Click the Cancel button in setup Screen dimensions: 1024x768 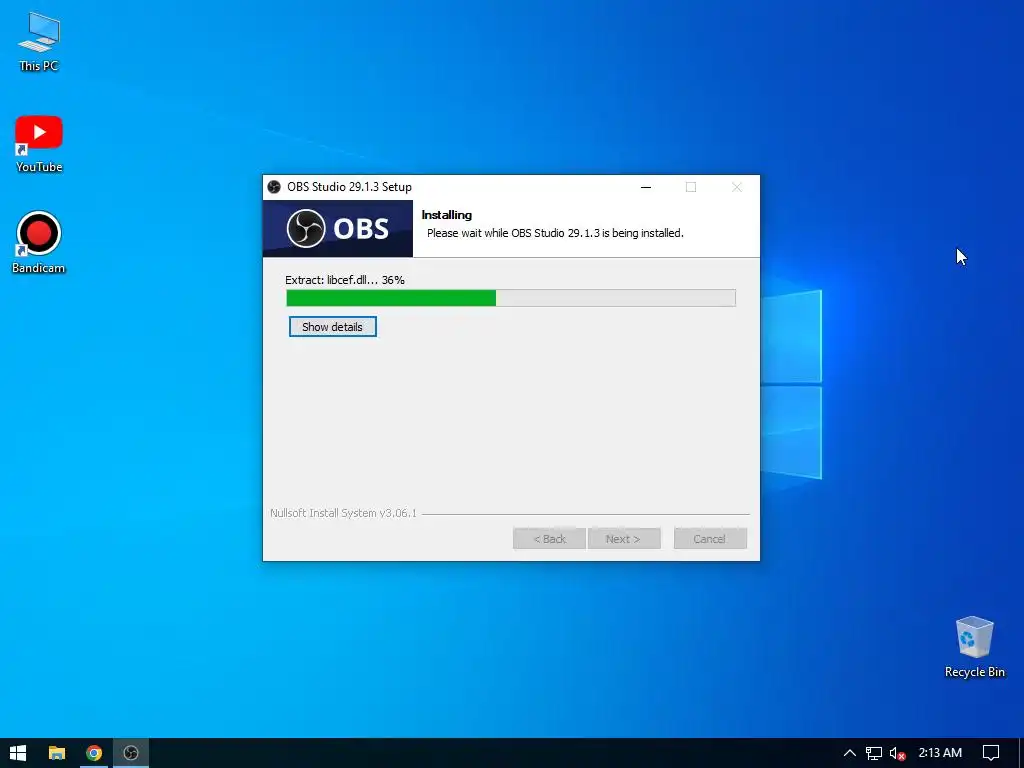(710, 539)
